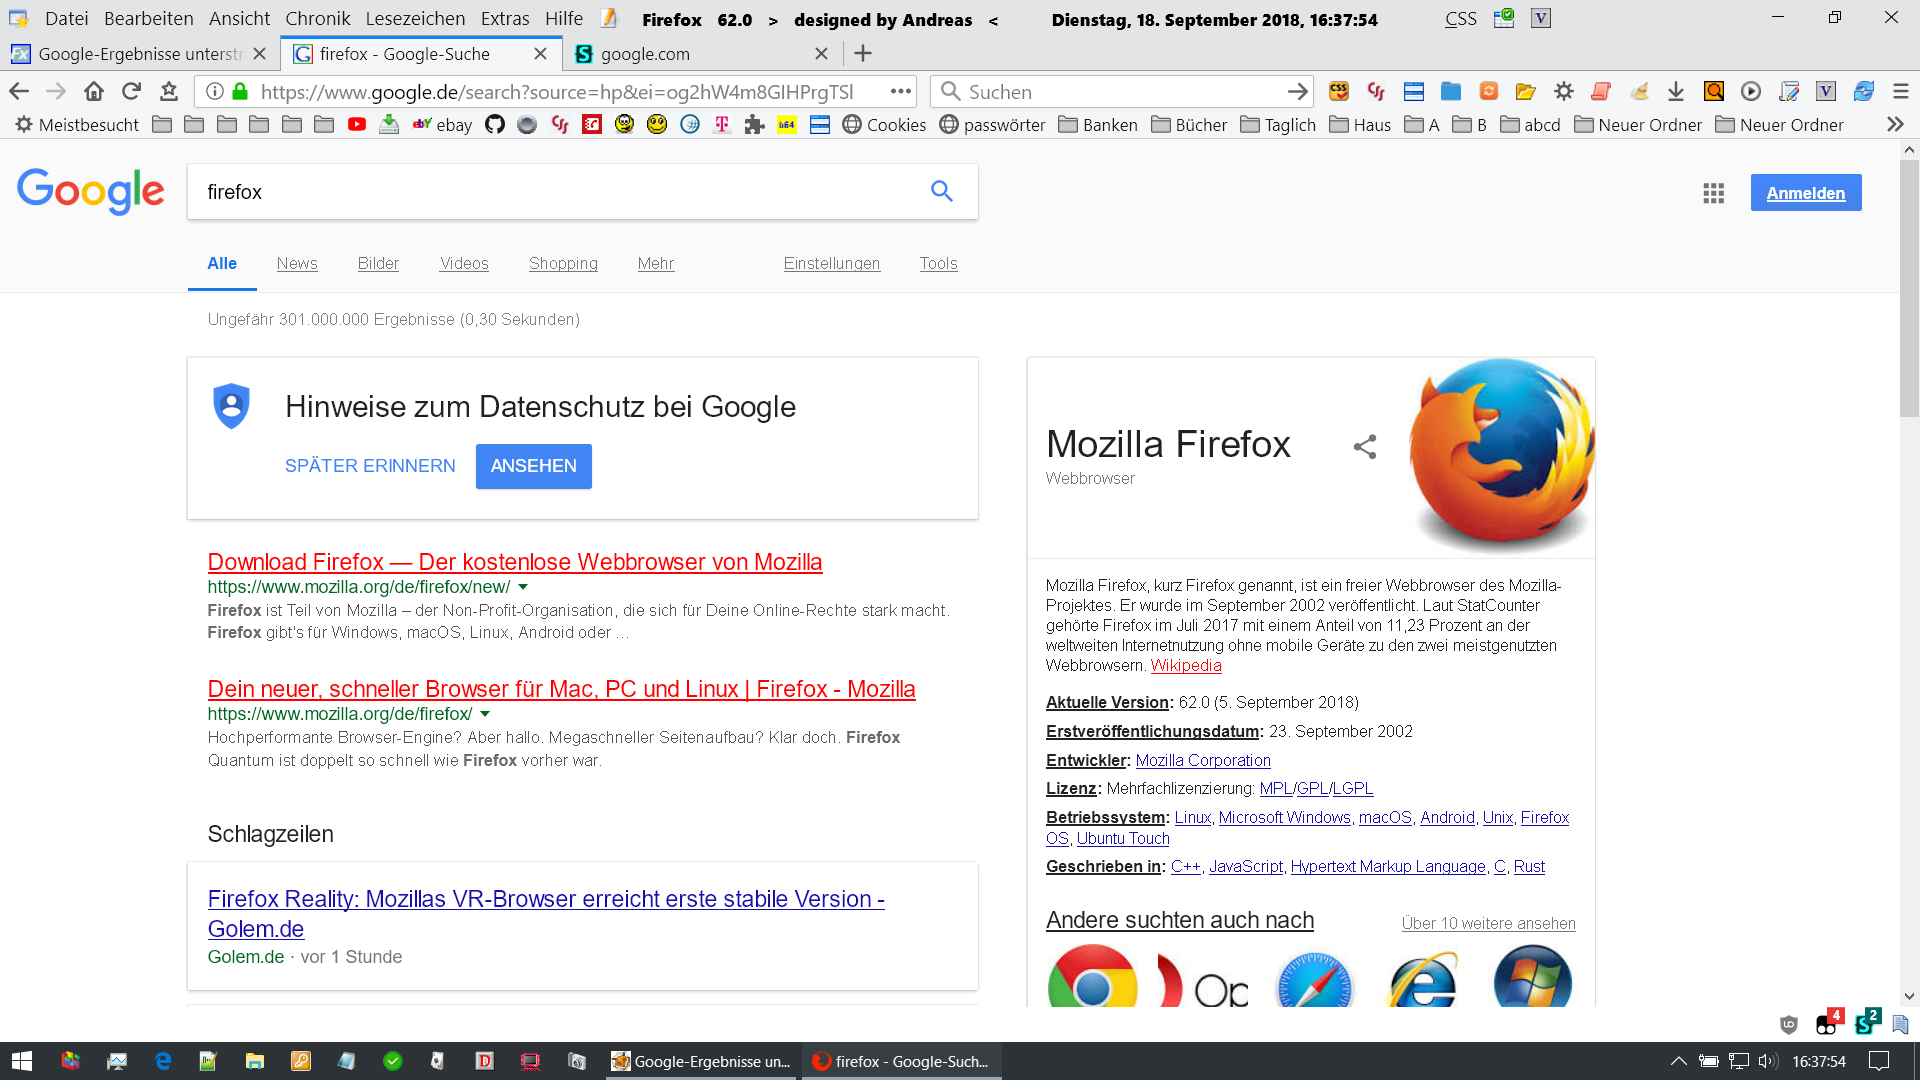Click into the Google search field containing firefox

(x=550, y=192)
